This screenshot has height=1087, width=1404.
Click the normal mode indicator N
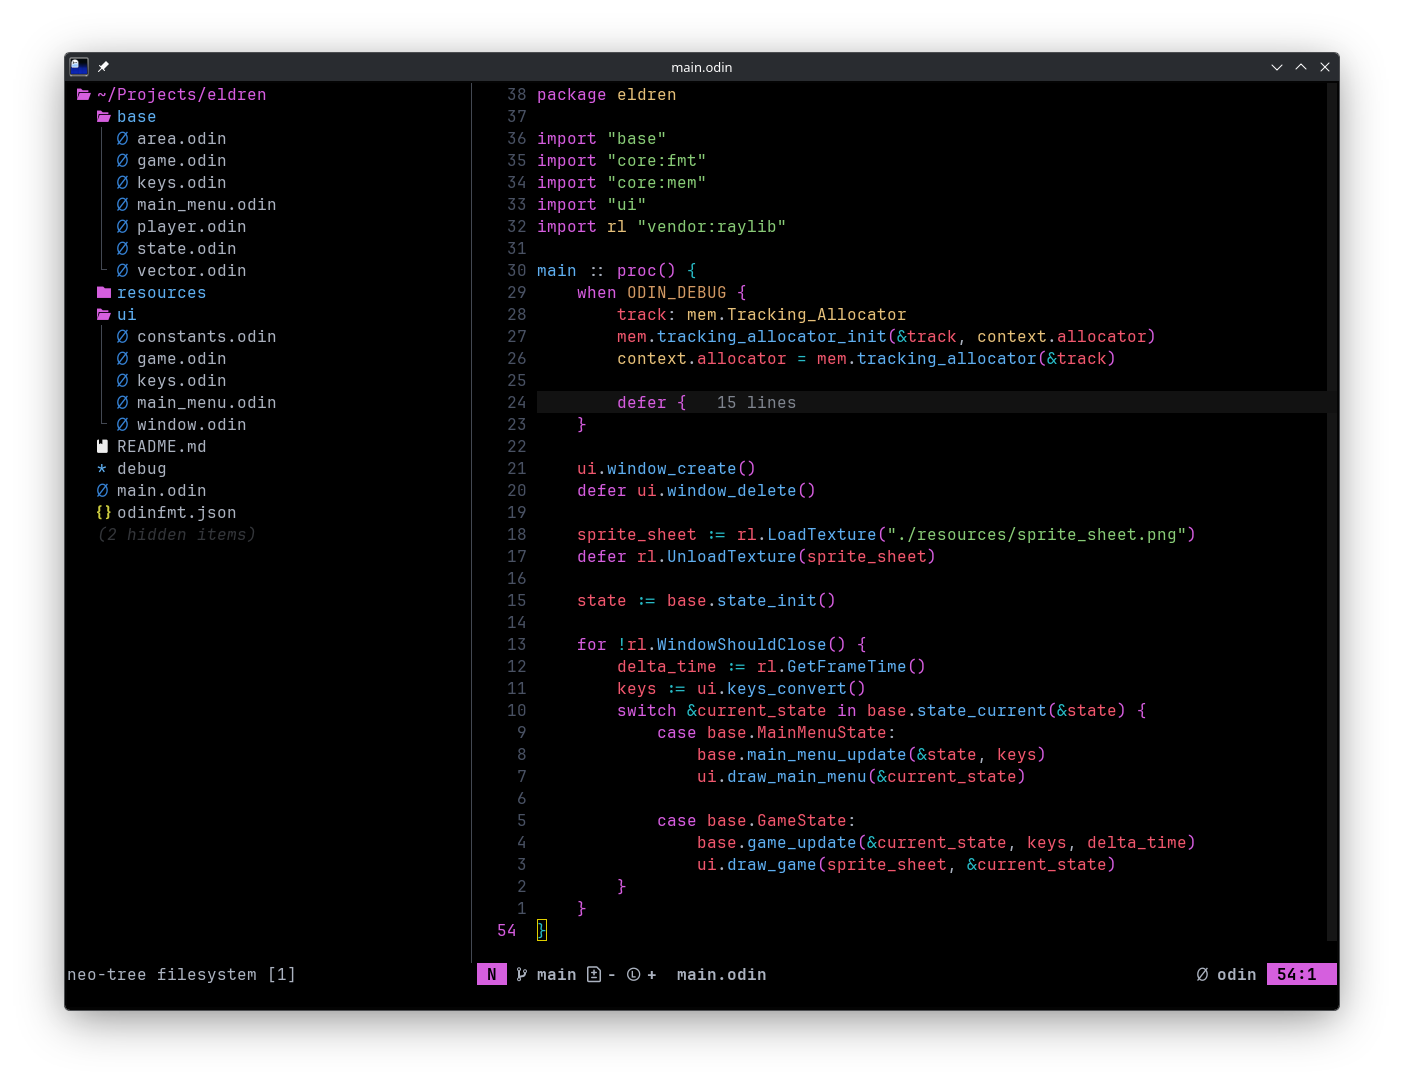click(491, 974)
